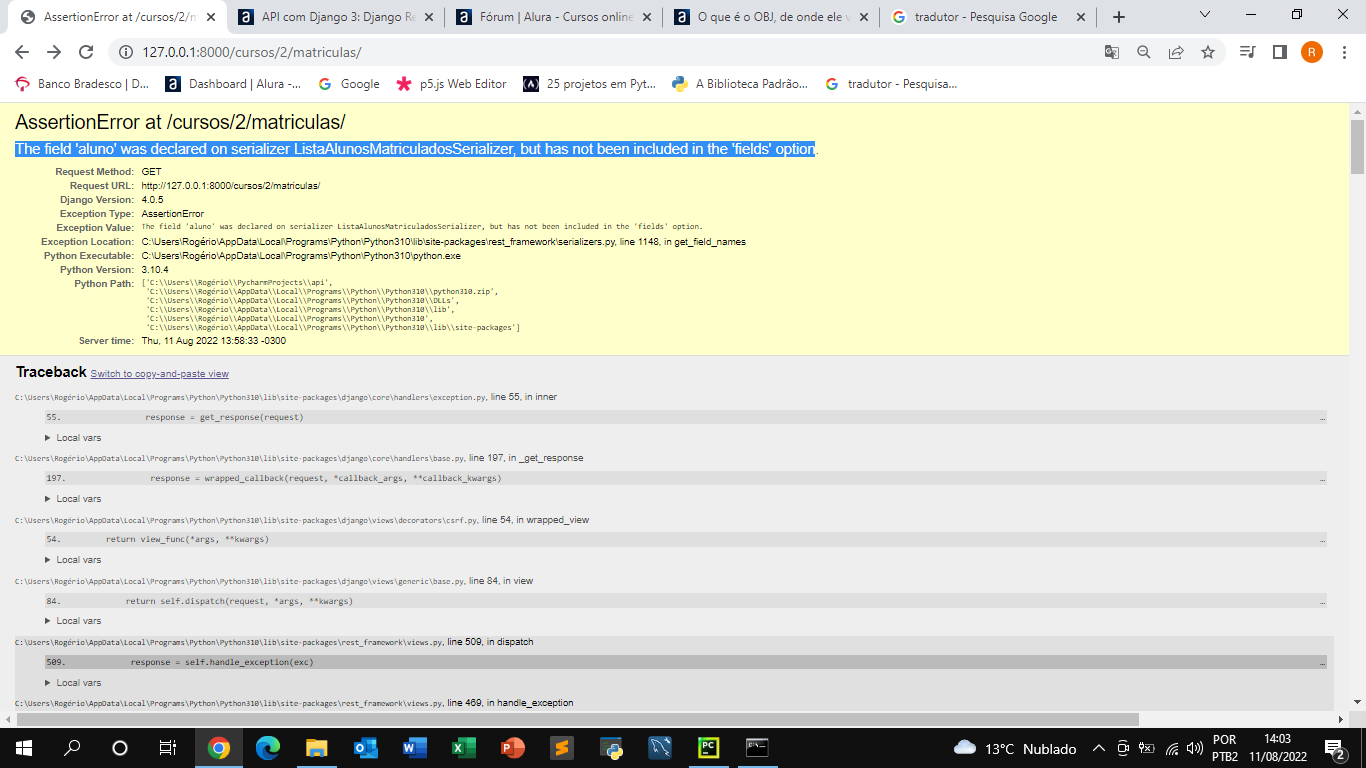The width and height of the screenshot is (1366, 768).
Task: Click code line 509 self.handle_exception(exc)
Action: point(685,662)
